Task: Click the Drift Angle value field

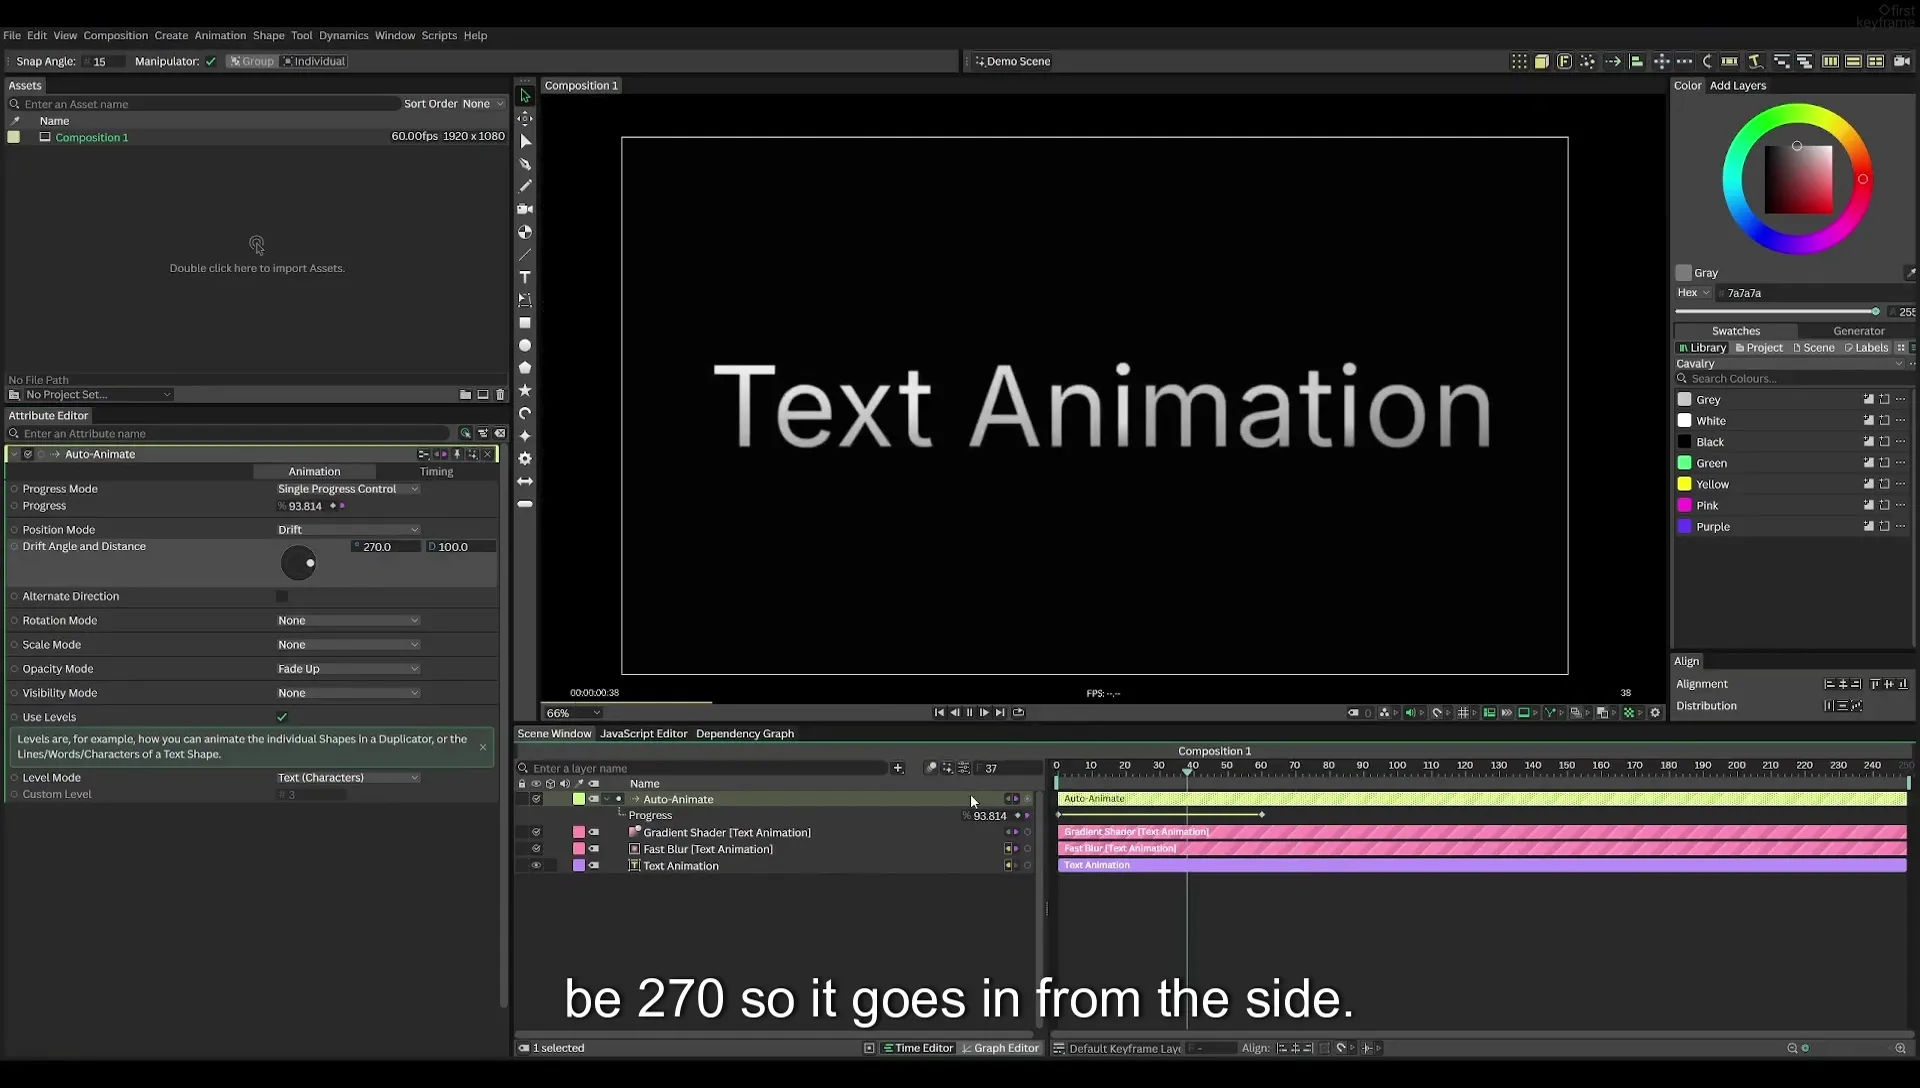Action: (x=386, y=547)
